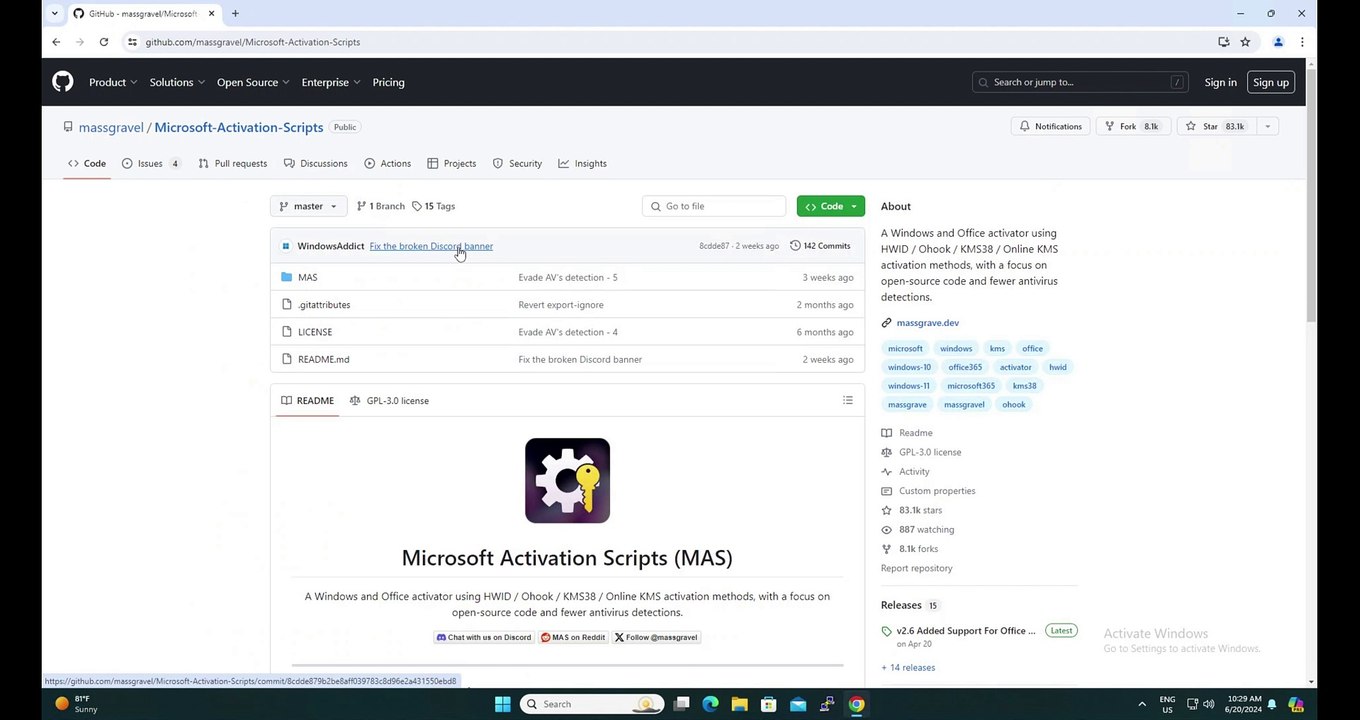Open the weather widget showing Sunny

click(77, 704)
